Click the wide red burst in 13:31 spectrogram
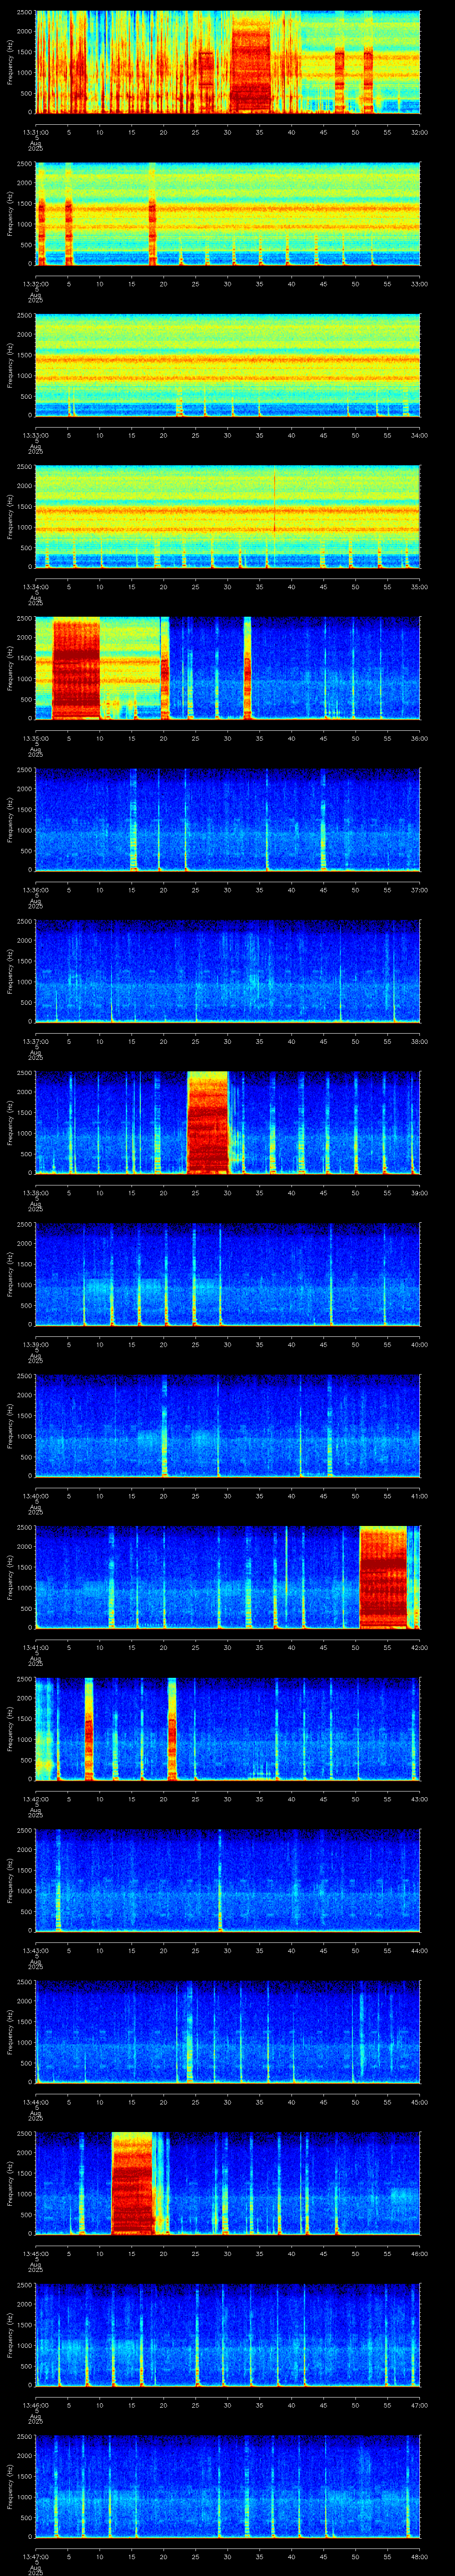The width and height of the screenshot is (455, 2576). [x=251, y=68]
